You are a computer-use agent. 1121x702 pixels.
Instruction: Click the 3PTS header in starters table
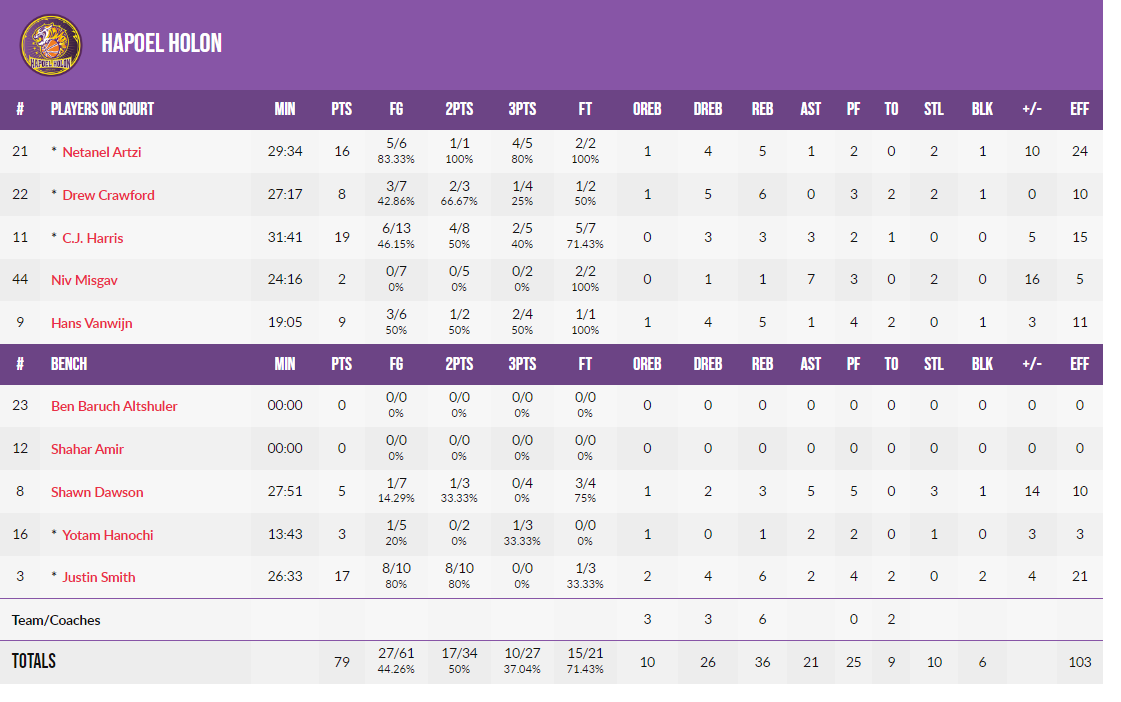(522, 109)
